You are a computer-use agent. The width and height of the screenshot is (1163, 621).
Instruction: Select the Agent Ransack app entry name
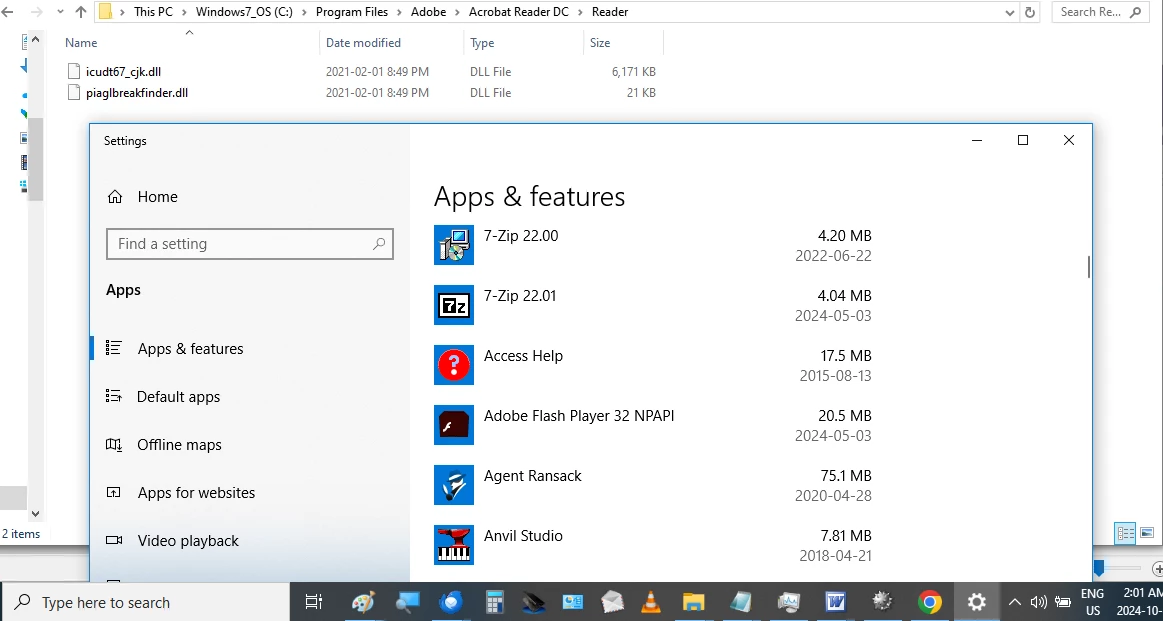[533, 476]
